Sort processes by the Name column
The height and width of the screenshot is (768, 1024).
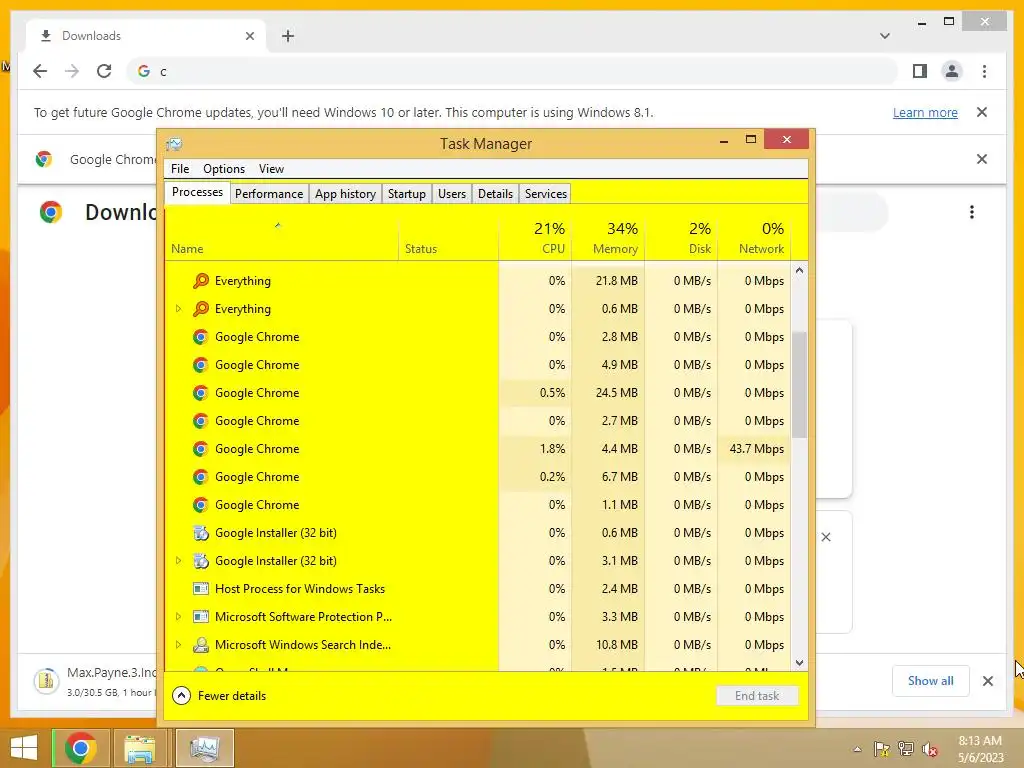point(281,238)
